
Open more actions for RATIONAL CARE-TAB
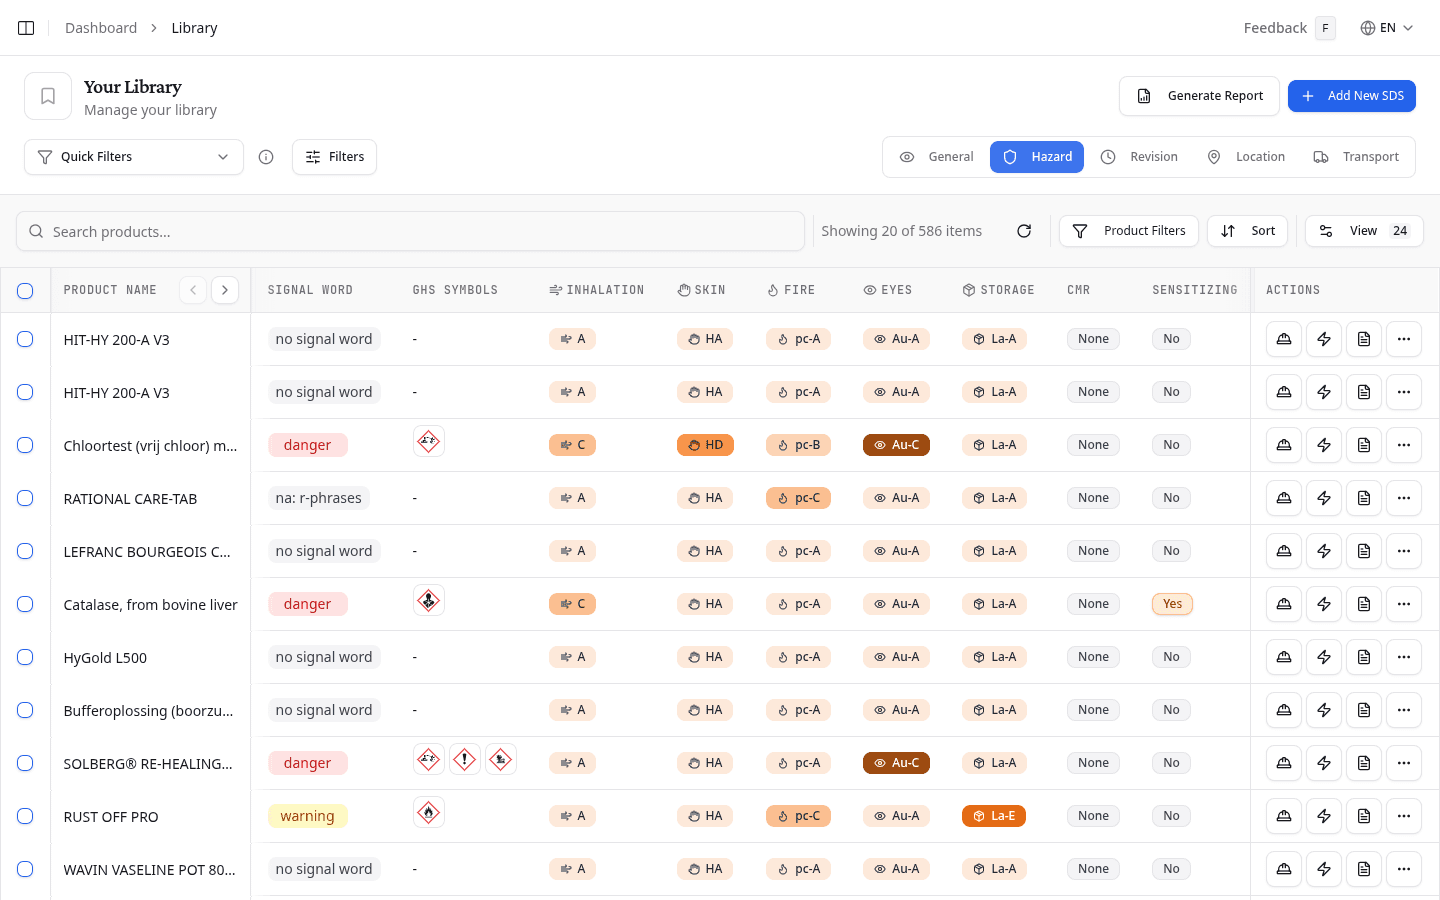click(x=1404, y=498)
